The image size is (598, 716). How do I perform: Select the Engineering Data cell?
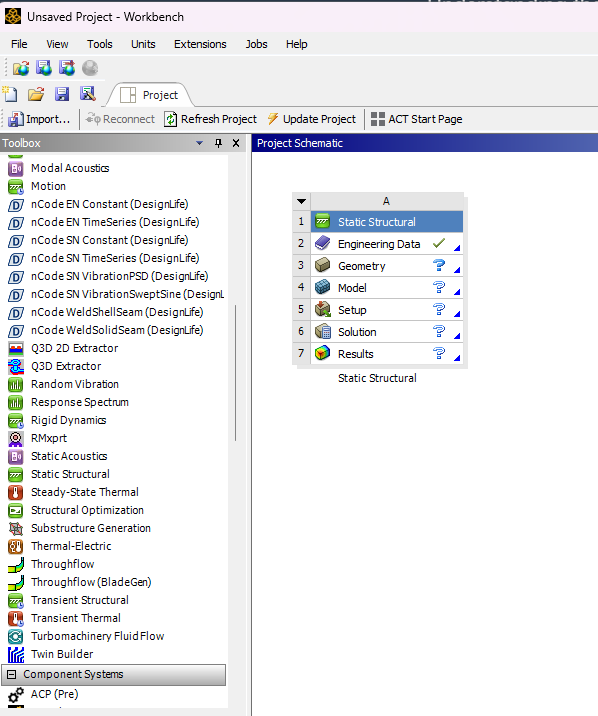(x=387, y=244)
